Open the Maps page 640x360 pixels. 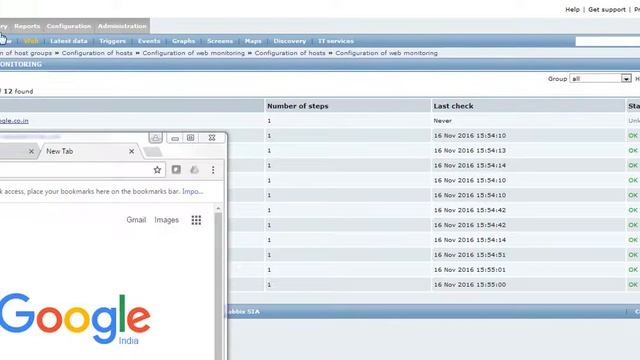pos(253,41)
